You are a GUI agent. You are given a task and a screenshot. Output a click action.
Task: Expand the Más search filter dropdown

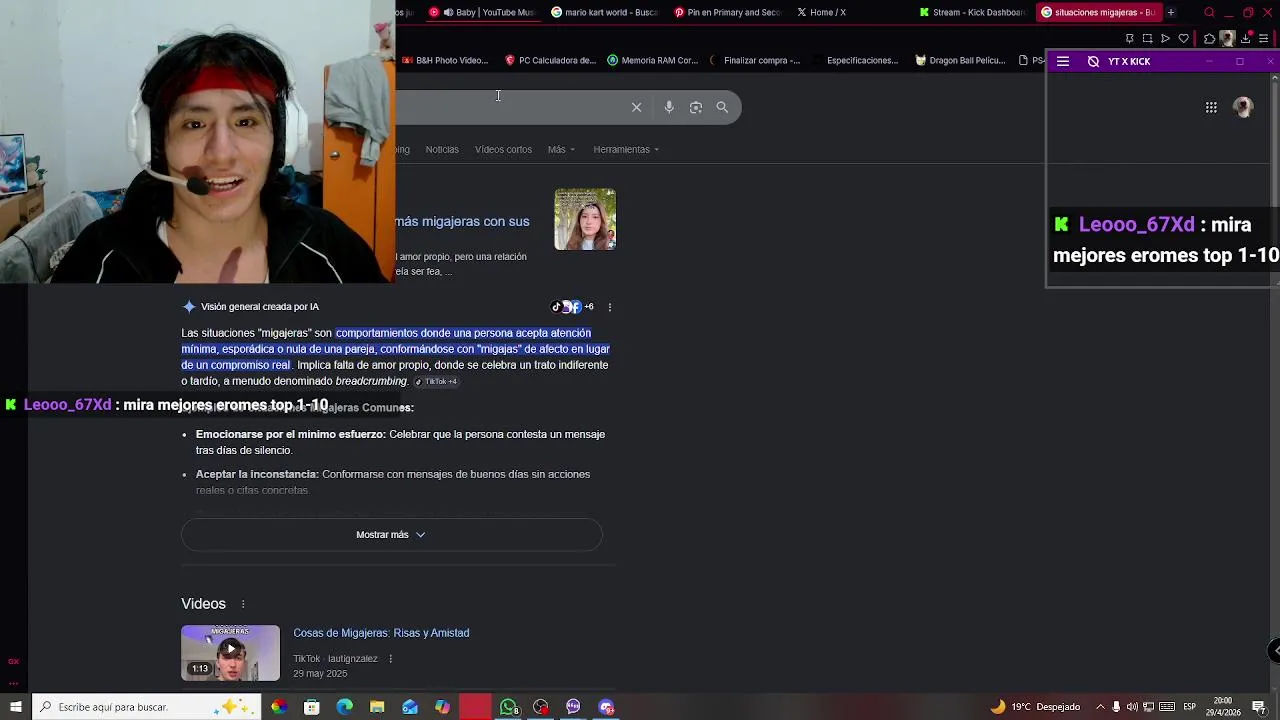click(561, 150)
